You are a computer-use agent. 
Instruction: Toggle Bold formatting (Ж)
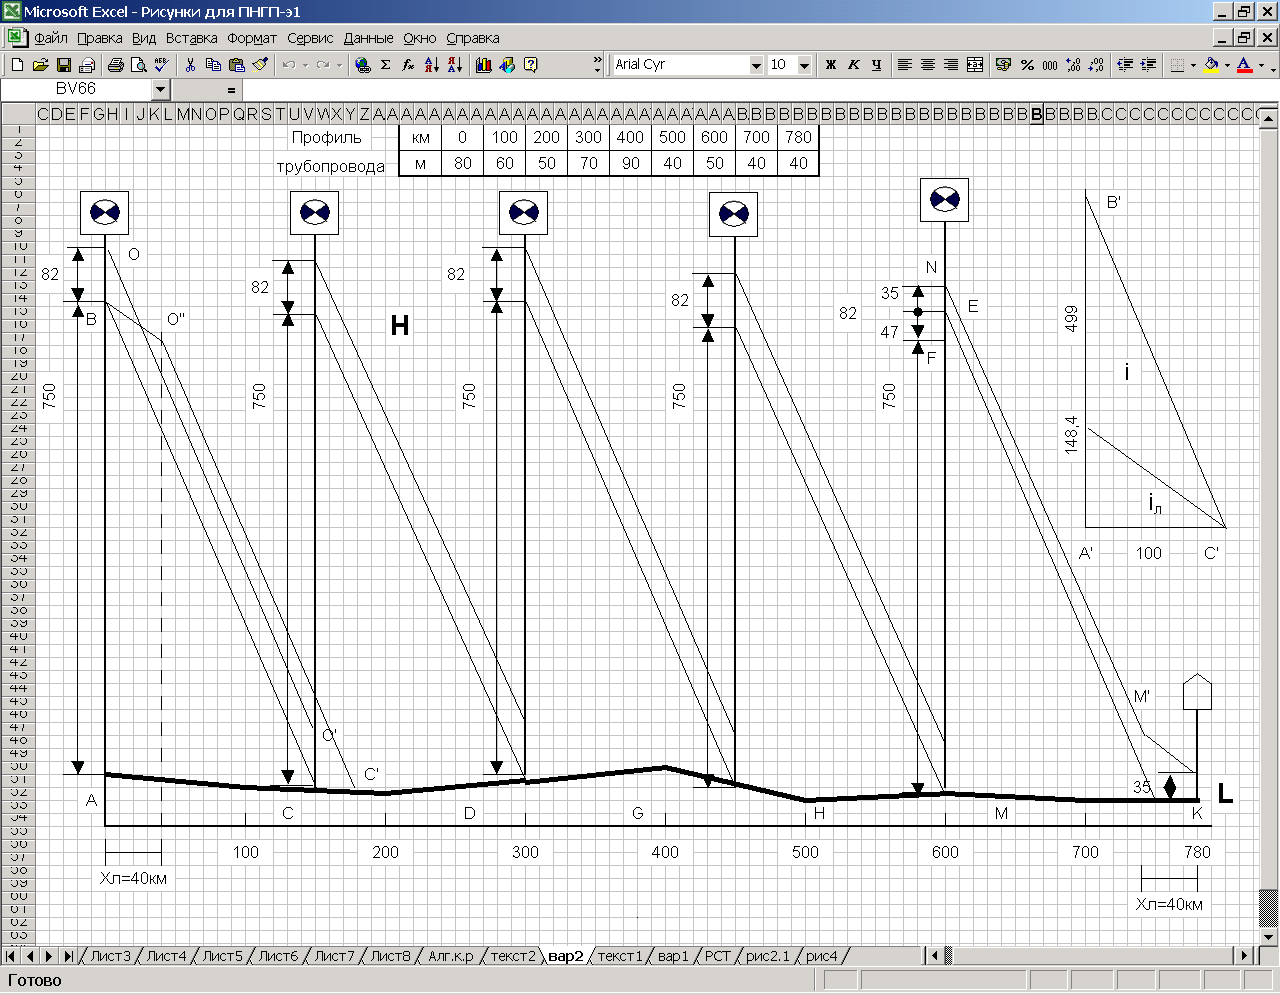click(830, 65)
